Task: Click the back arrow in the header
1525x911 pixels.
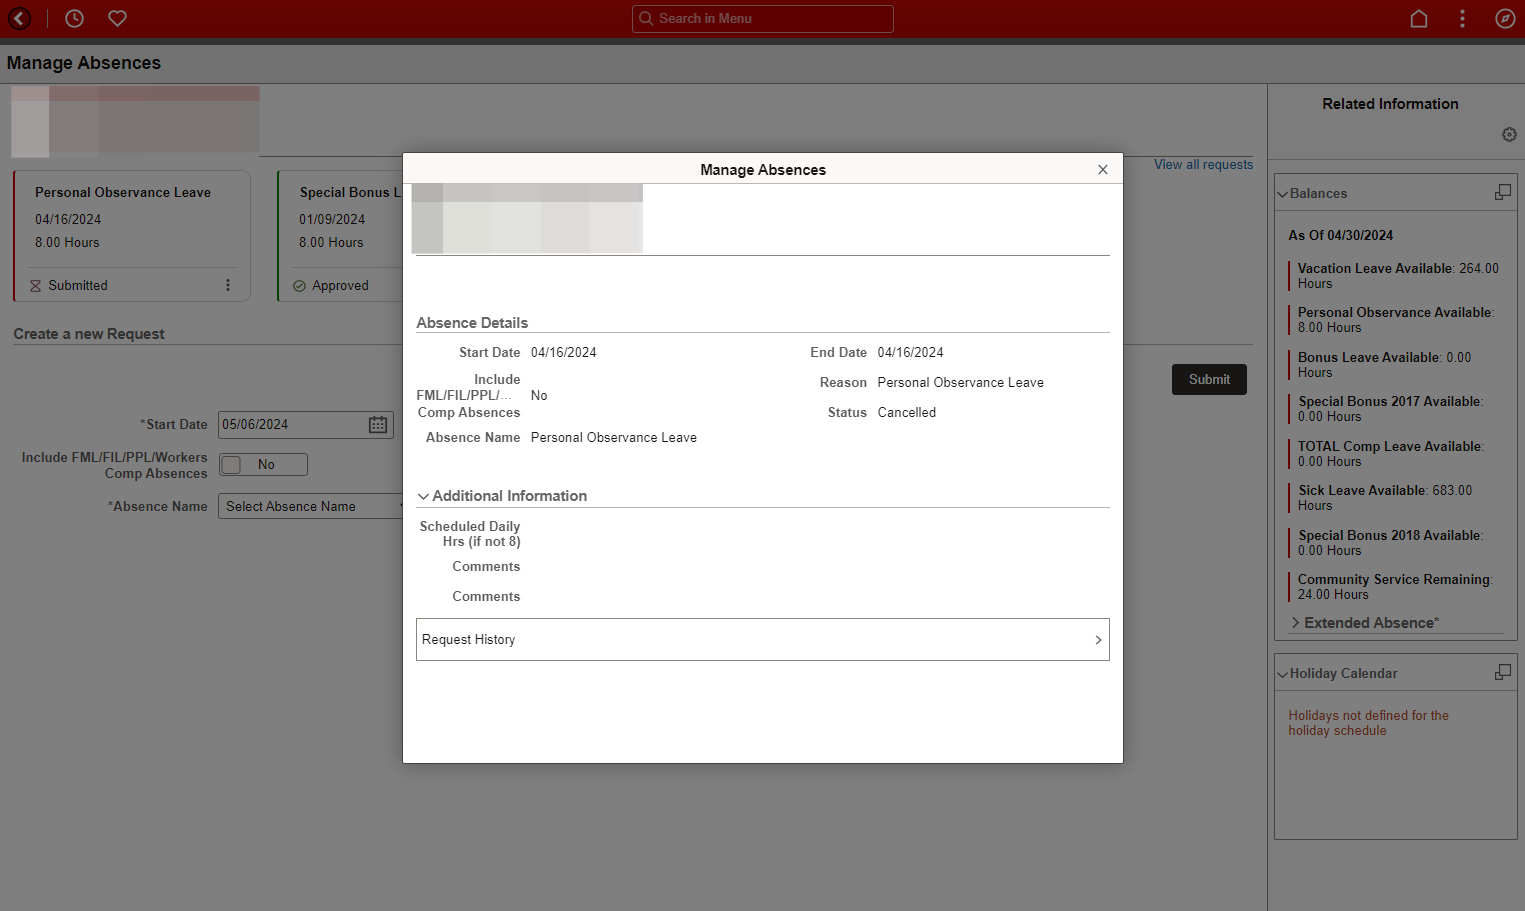Action: pyautogui.click(x=19, y=18)
